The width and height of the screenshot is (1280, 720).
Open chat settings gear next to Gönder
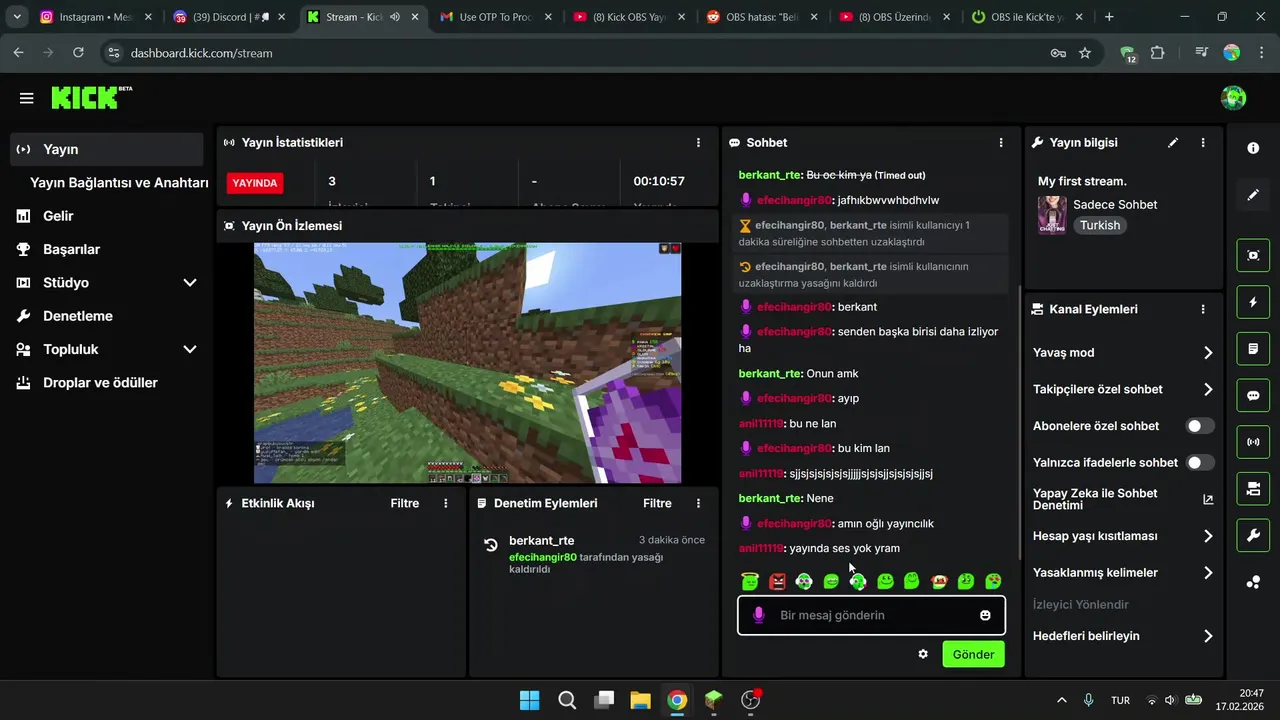point(923,654)
